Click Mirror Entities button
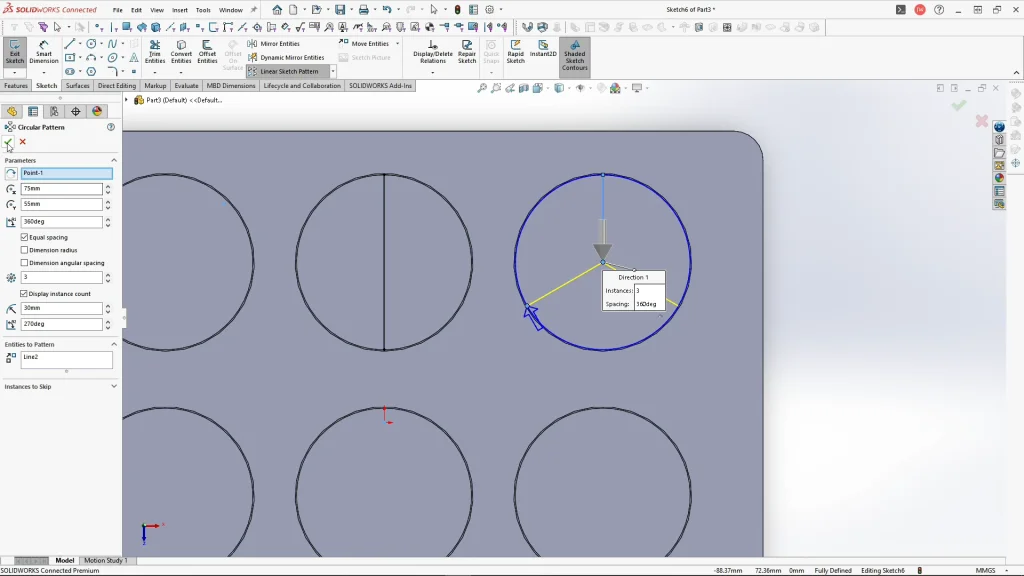 point(274,44)
